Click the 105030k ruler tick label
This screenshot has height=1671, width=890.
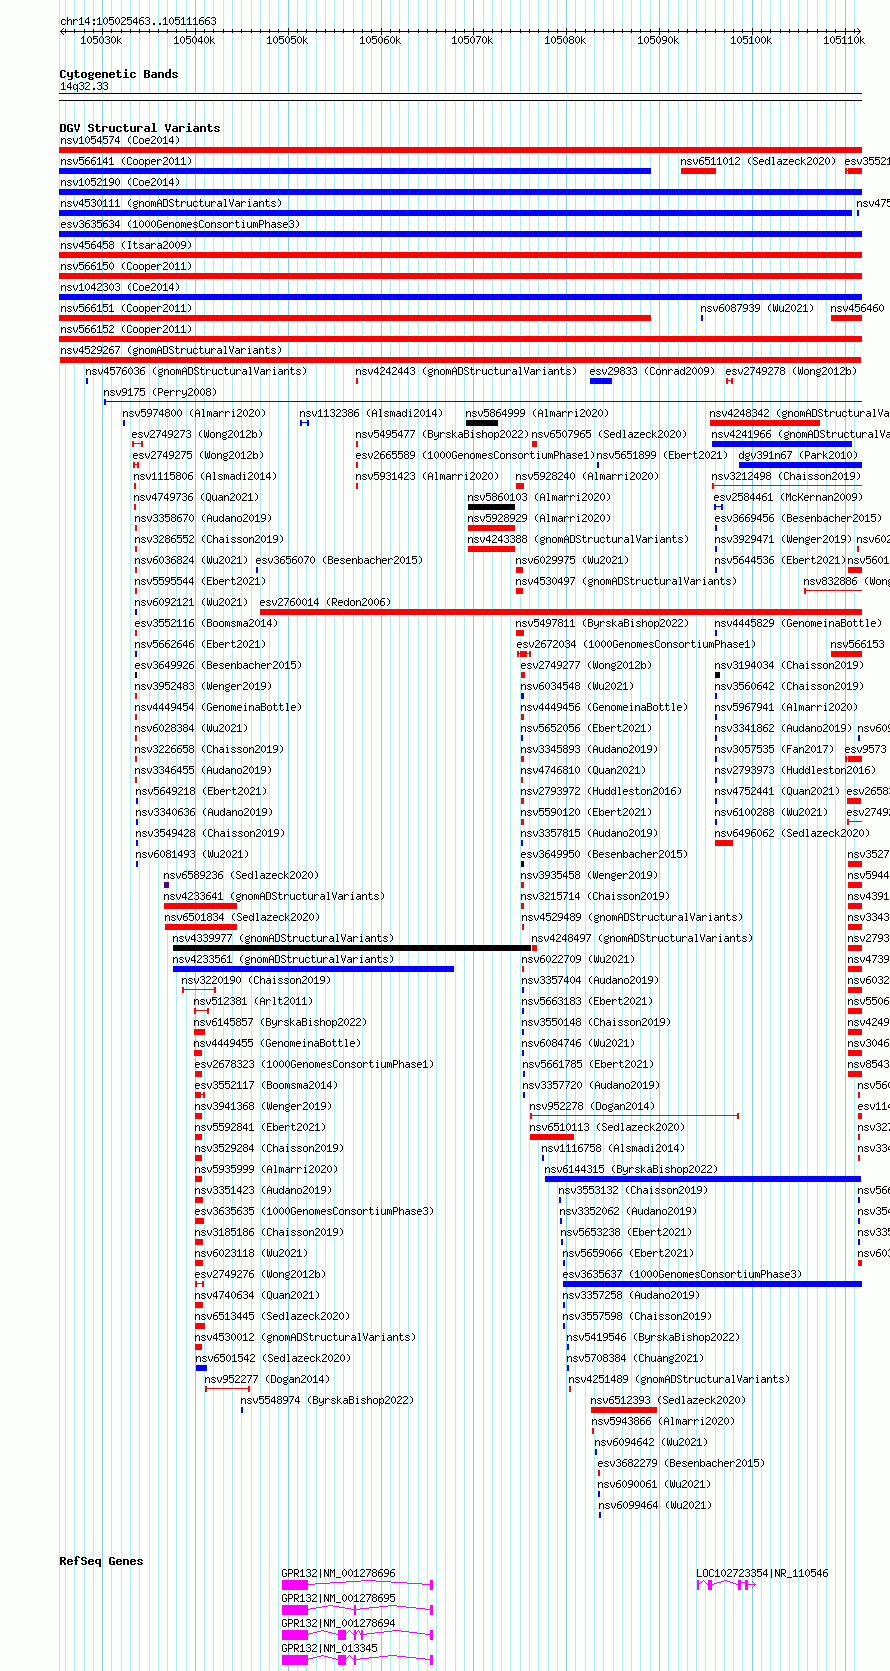(x=101, y=40)
